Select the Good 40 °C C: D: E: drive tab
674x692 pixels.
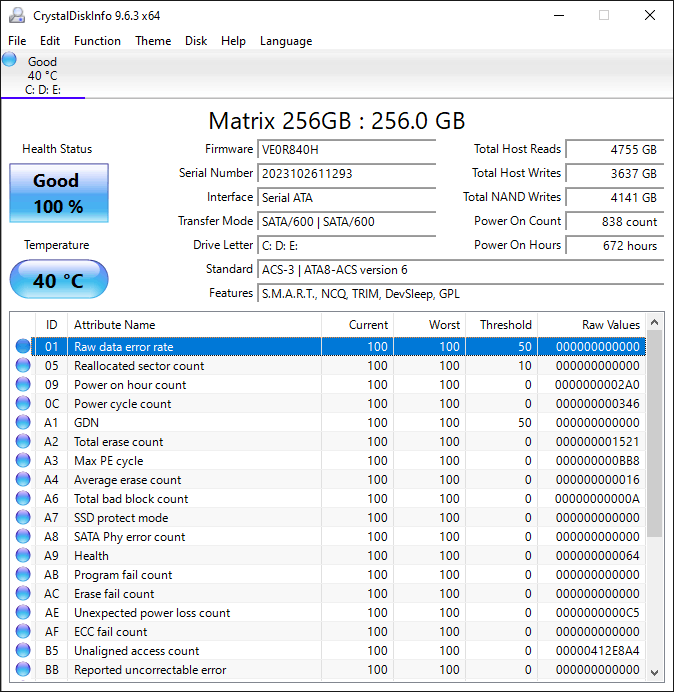click(42, 76)
